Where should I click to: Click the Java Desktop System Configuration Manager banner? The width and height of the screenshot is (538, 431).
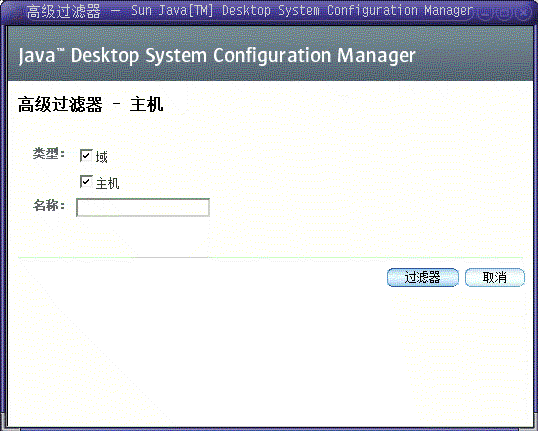tap(269, 54)
